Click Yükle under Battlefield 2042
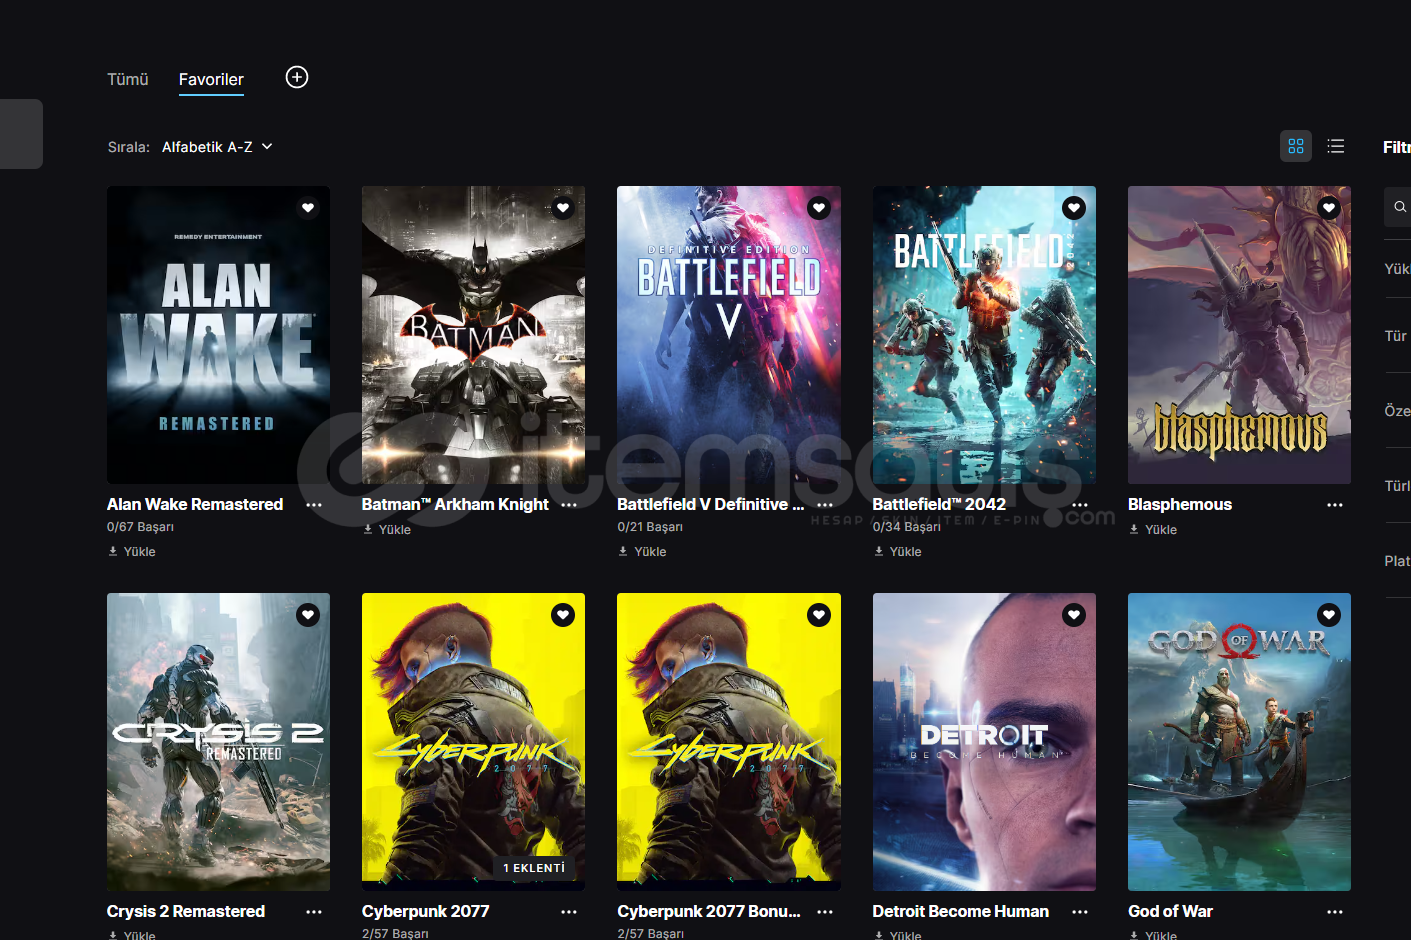The image size is (1411, 940). pos(898,551)
